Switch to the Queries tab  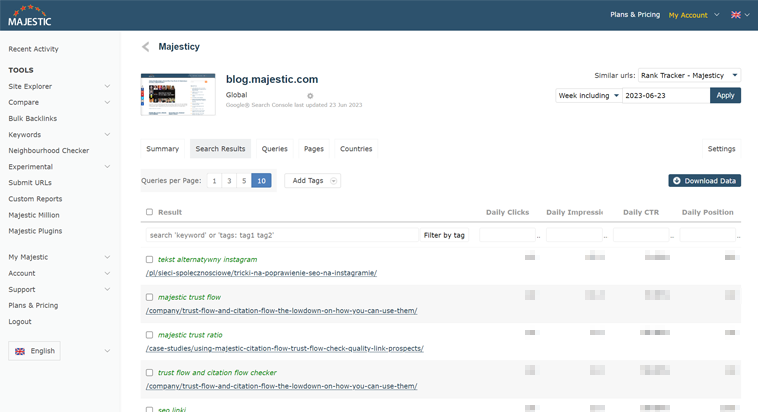point(274,149)
